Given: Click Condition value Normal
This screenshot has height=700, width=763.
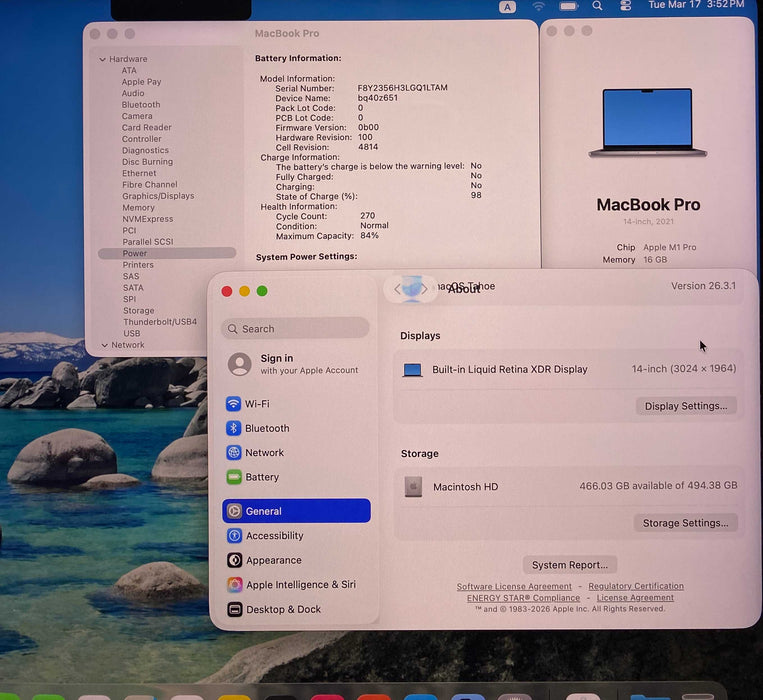Looking at the screenshot, I should (374, 226).
